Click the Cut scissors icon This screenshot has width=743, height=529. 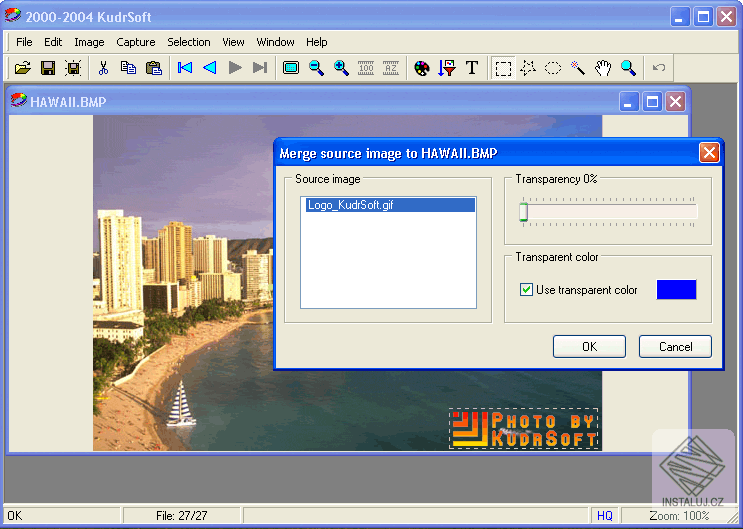click(103, 68)
